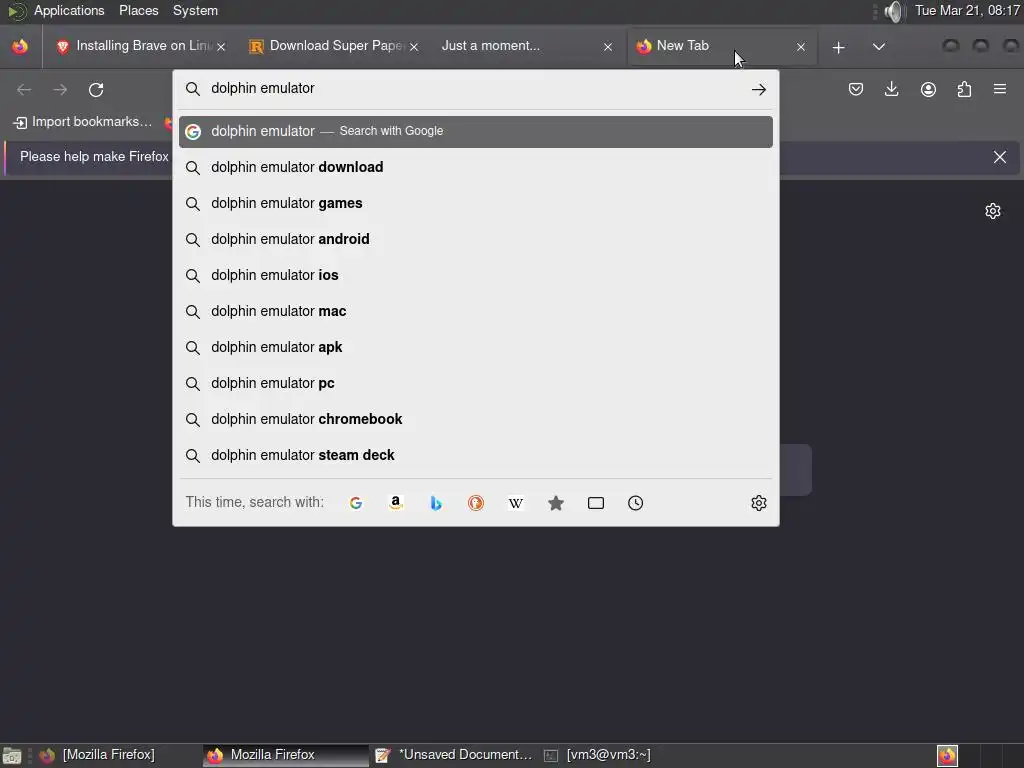Choose suggestion dolphin emulator mac
The width and height of the screenshot is (1024, 768).
(x=475, y=311)
